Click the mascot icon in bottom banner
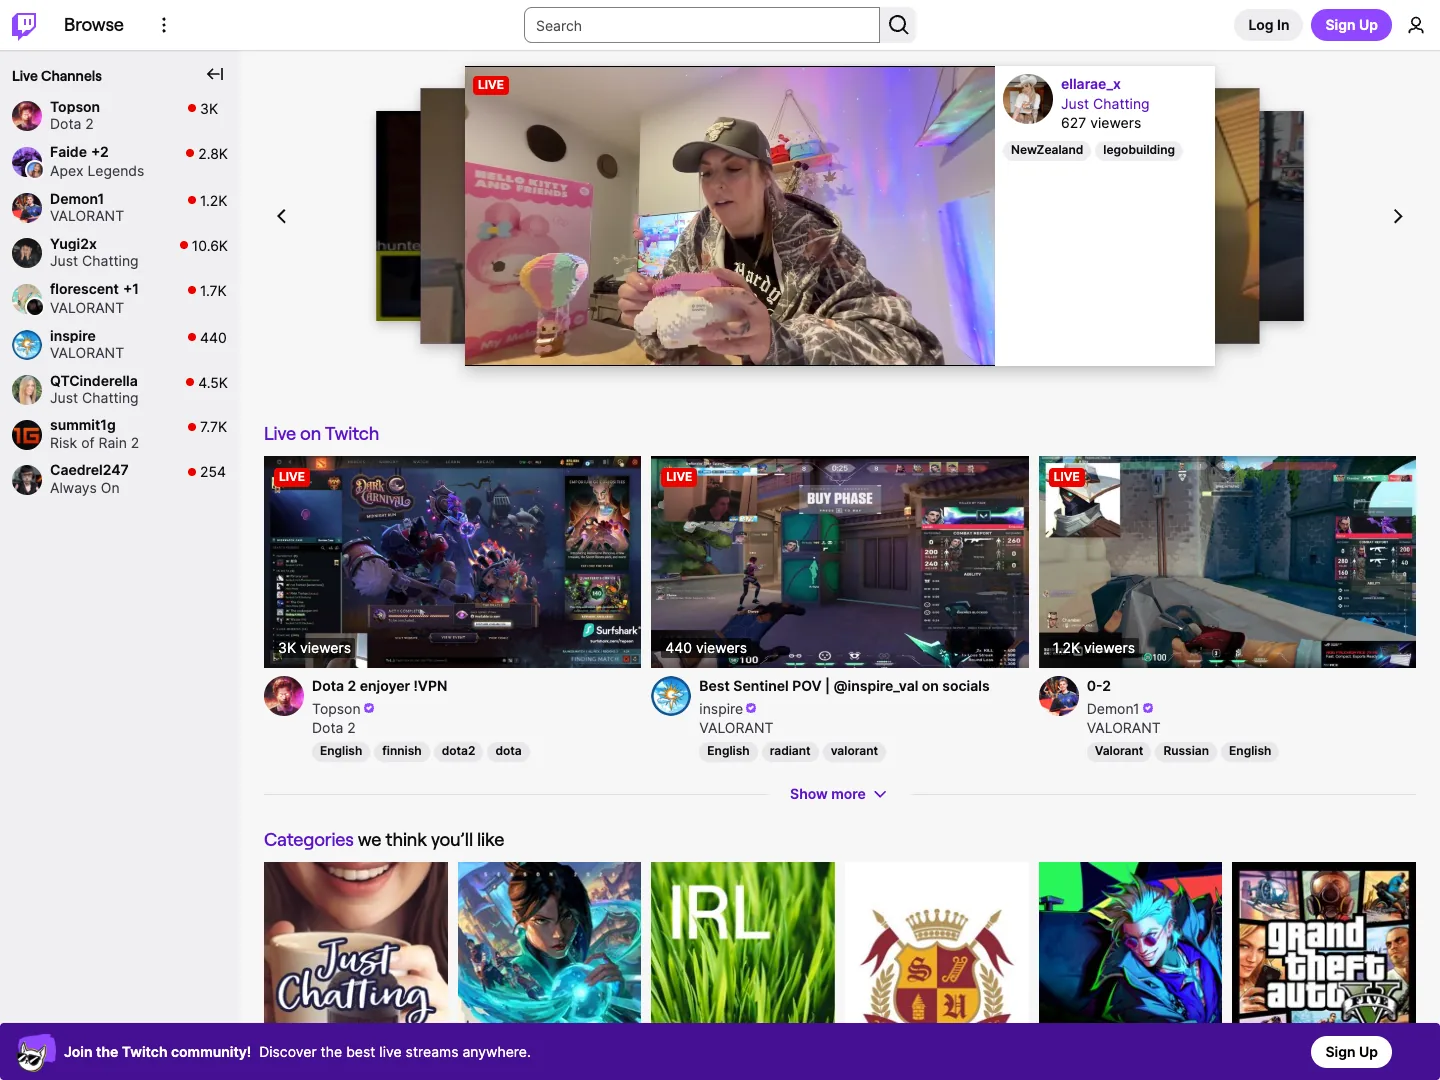This screenshot has width=1440, height=1080. 36,1052
